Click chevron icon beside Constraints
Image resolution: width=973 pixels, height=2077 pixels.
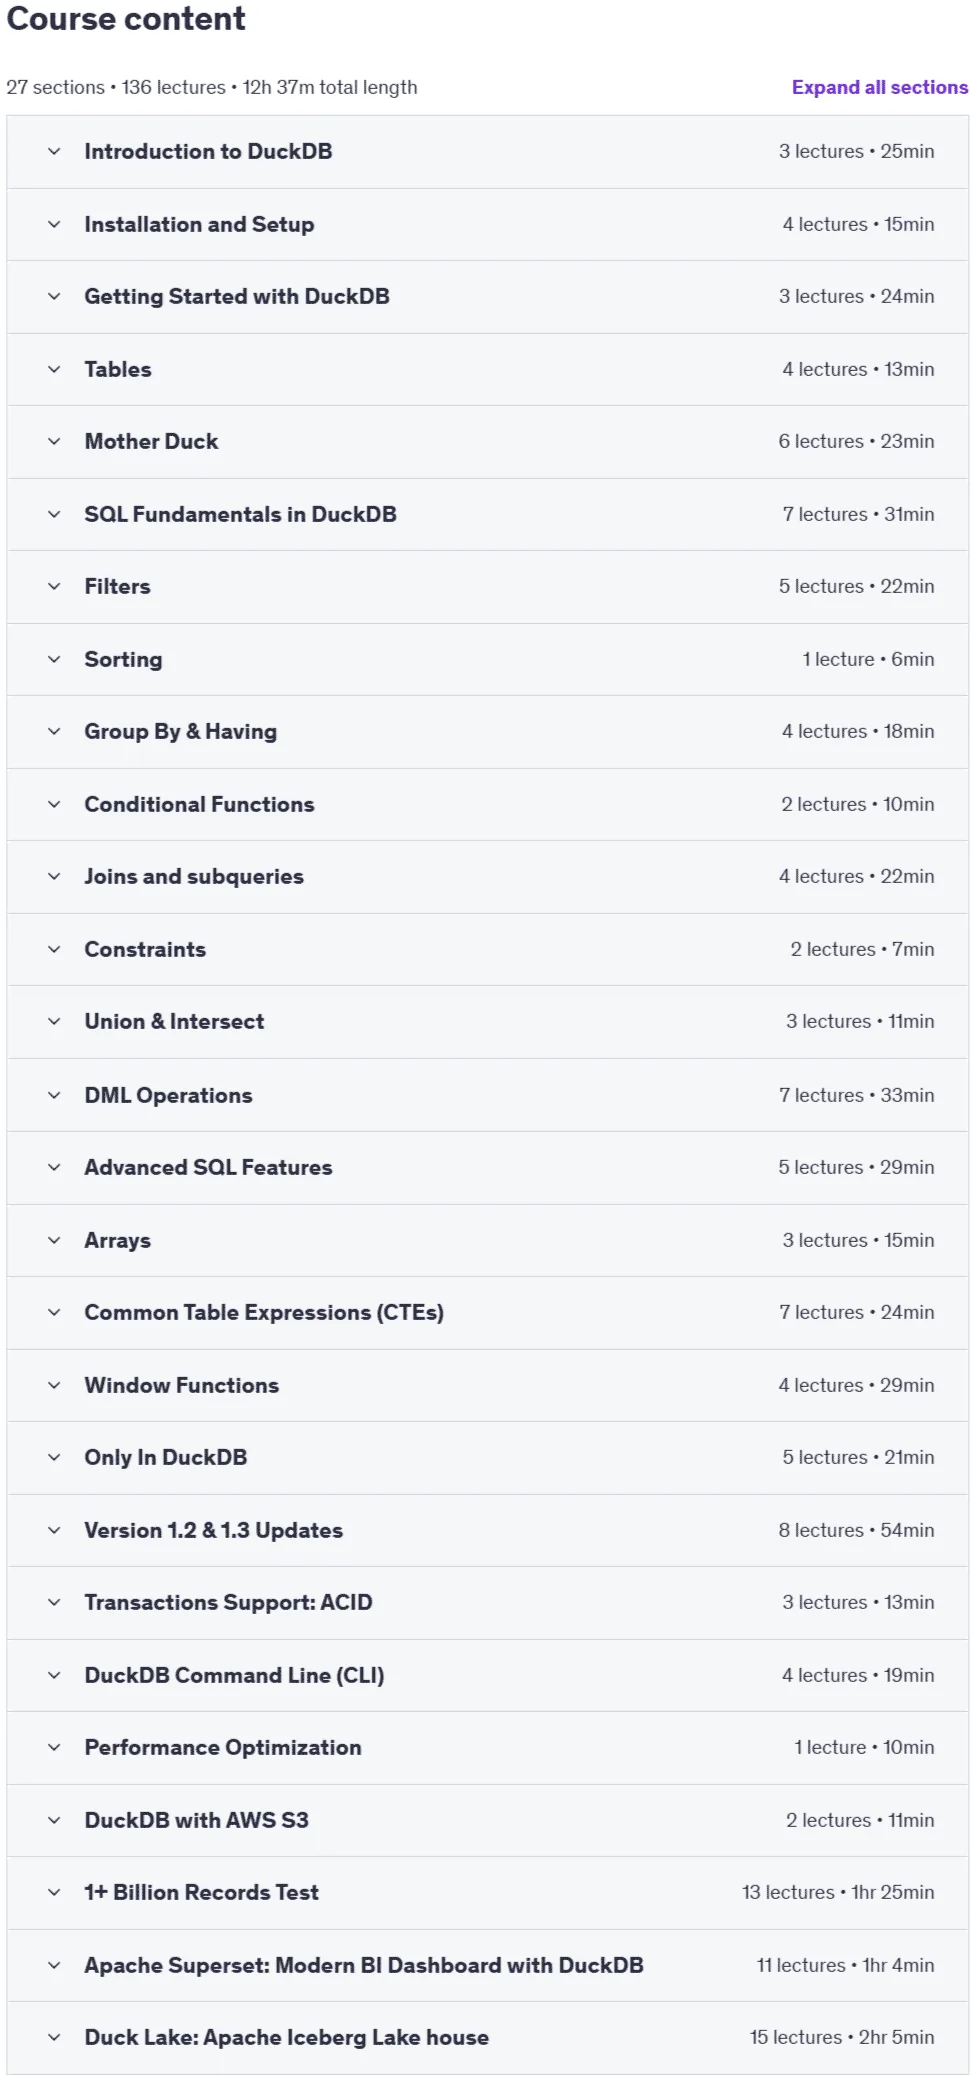(54, 950)
